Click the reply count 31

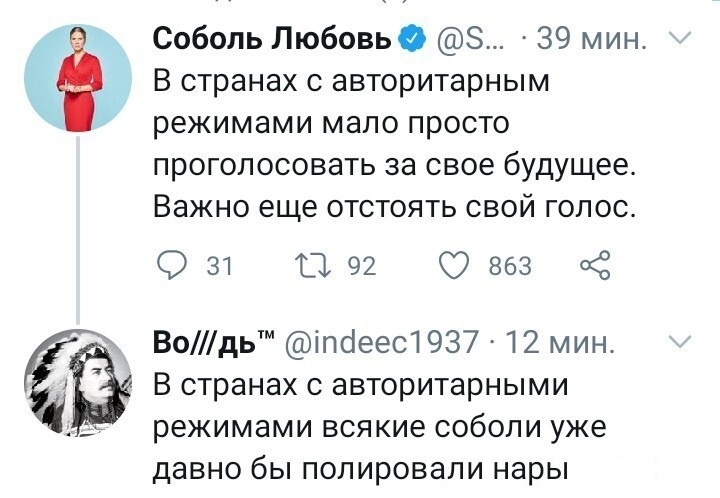tap(220, 266)
